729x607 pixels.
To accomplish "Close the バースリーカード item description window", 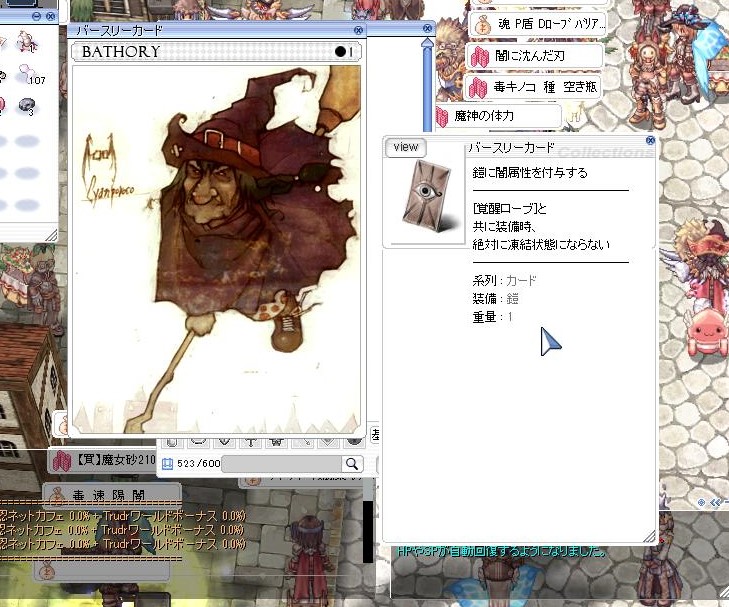I will coord(650,140).
